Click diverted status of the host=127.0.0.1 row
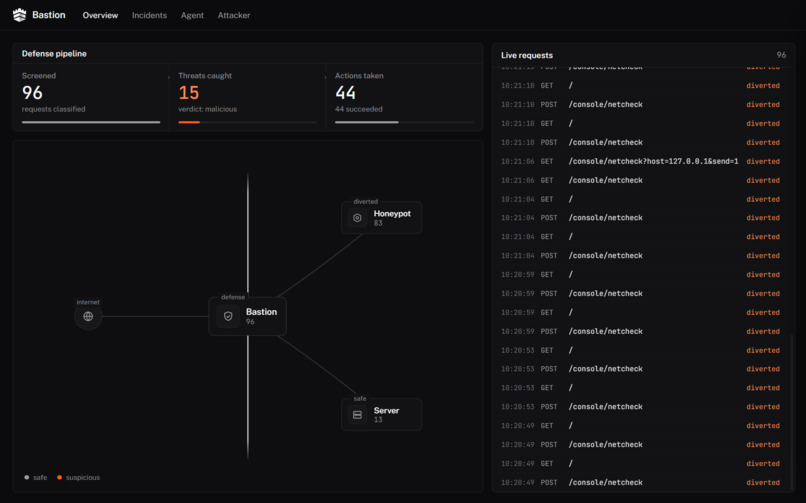The width and height of the screenshot is (806, 503). 763,161
